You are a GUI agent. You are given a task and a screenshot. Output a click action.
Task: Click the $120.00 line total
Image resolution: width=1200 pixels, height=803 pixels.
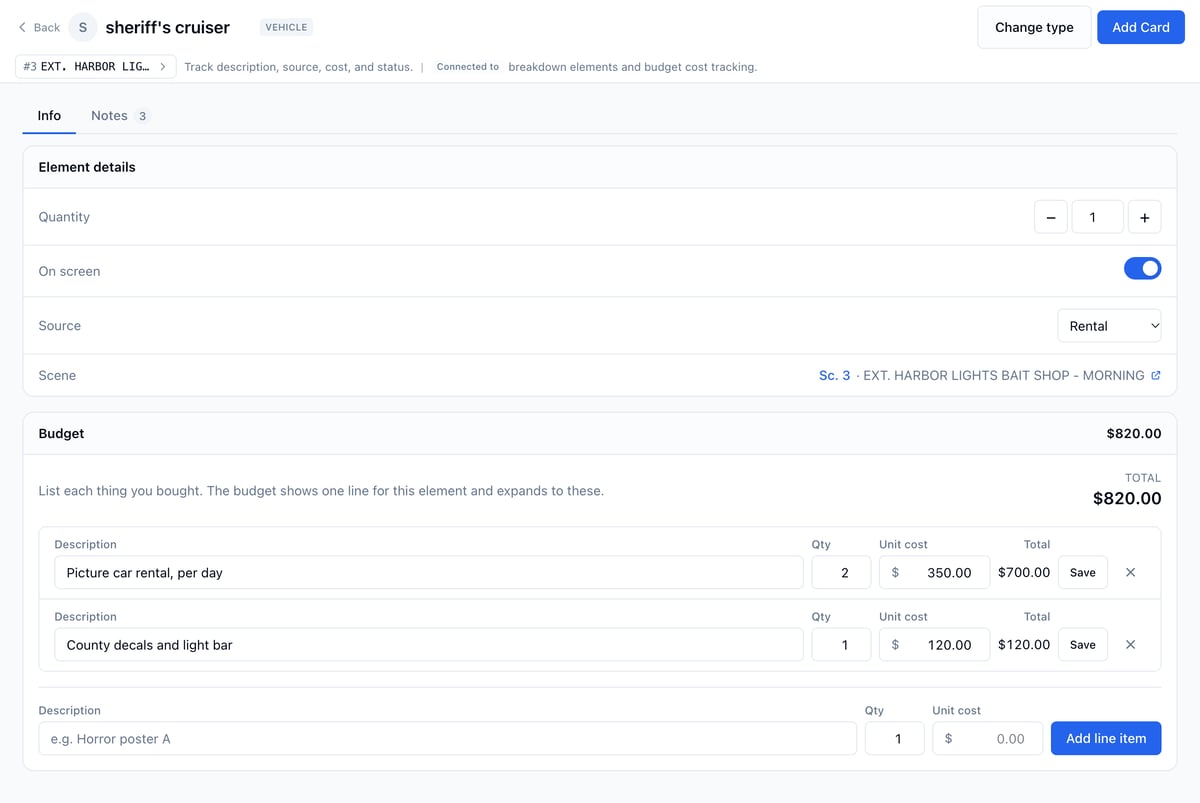coord(1024,644)
